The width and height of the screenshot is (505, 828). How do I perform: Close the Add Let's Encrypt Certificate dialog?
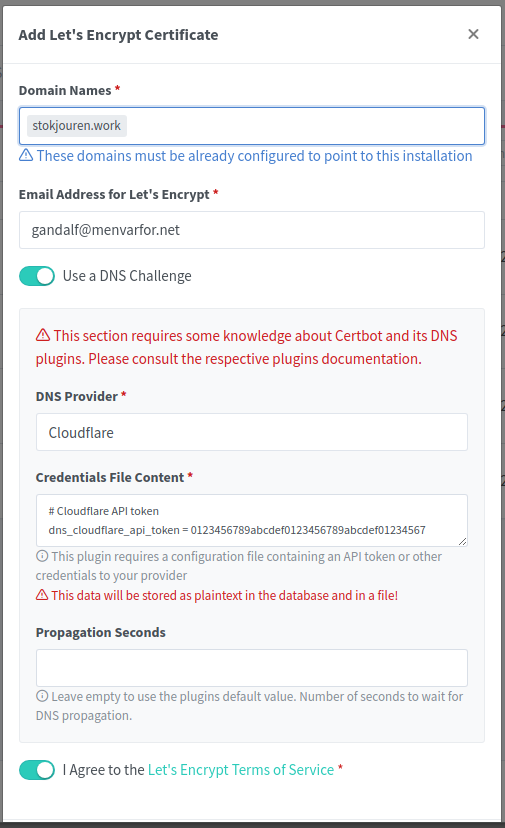coord(473,34)
